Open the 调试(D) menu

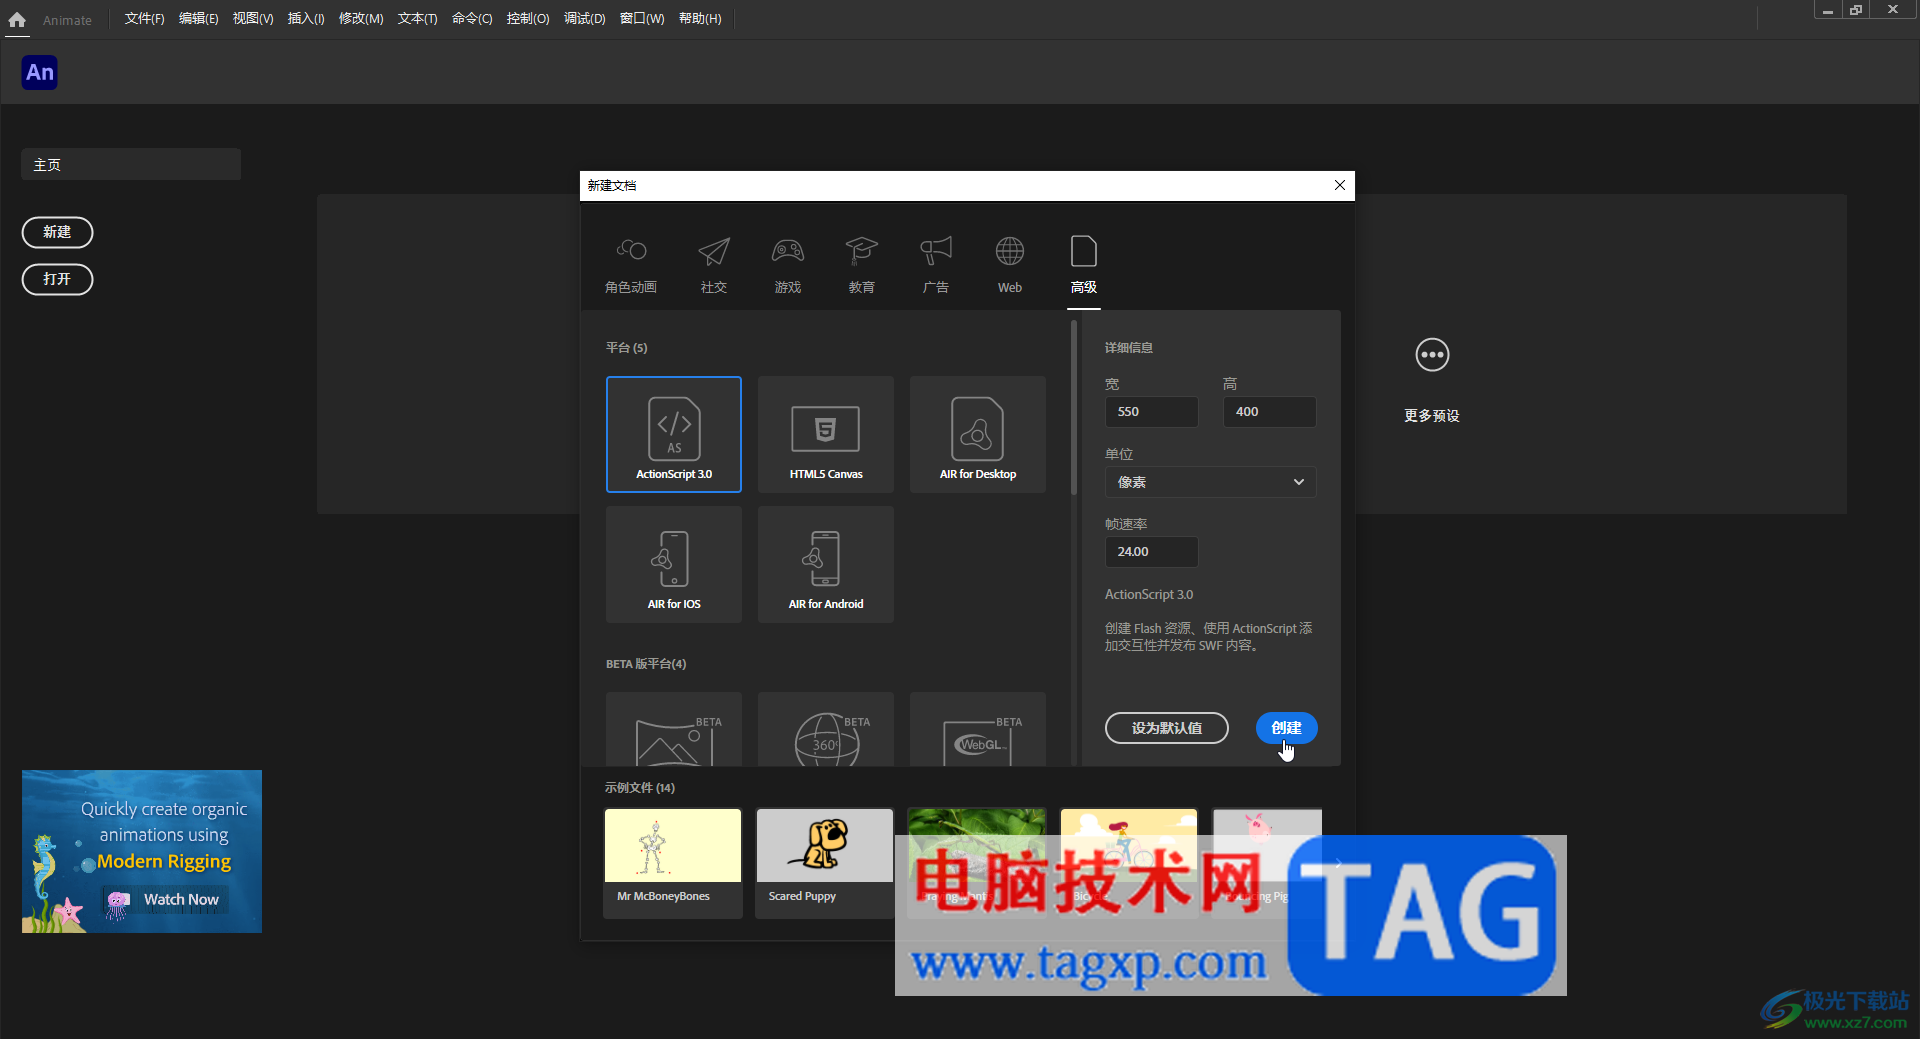[584, 19]
